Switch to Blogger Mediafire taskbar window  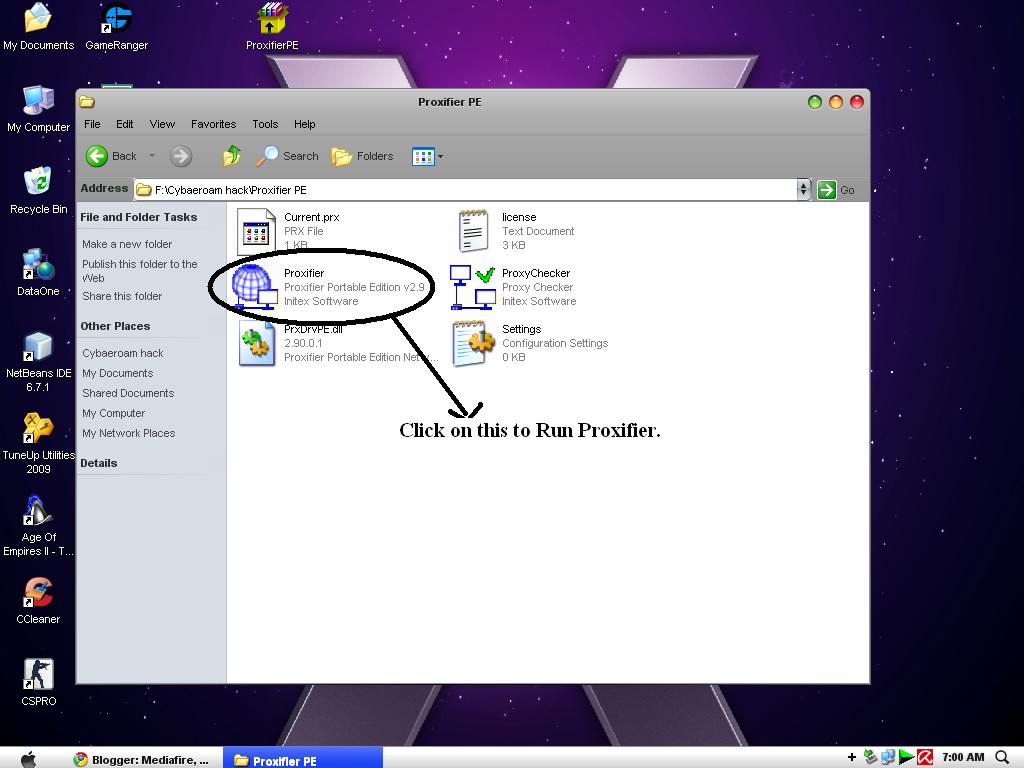[x=141, y=760]
